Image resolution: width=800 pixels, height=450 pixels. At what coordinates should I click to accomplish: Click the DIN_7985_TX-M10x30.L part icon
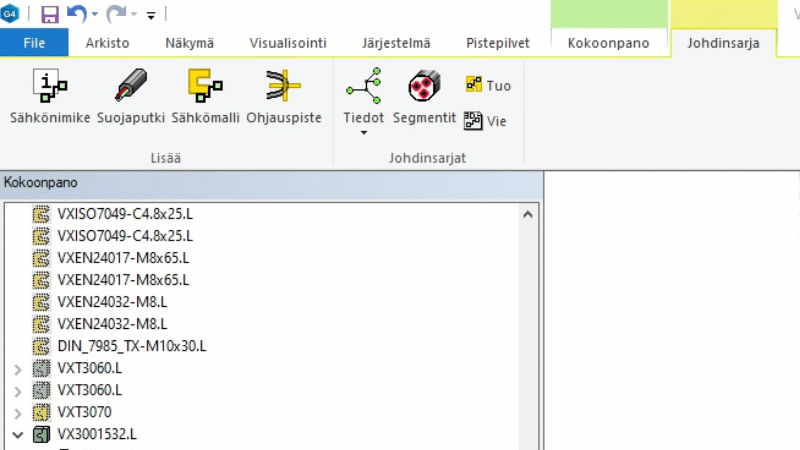click(x=41, y=346)
